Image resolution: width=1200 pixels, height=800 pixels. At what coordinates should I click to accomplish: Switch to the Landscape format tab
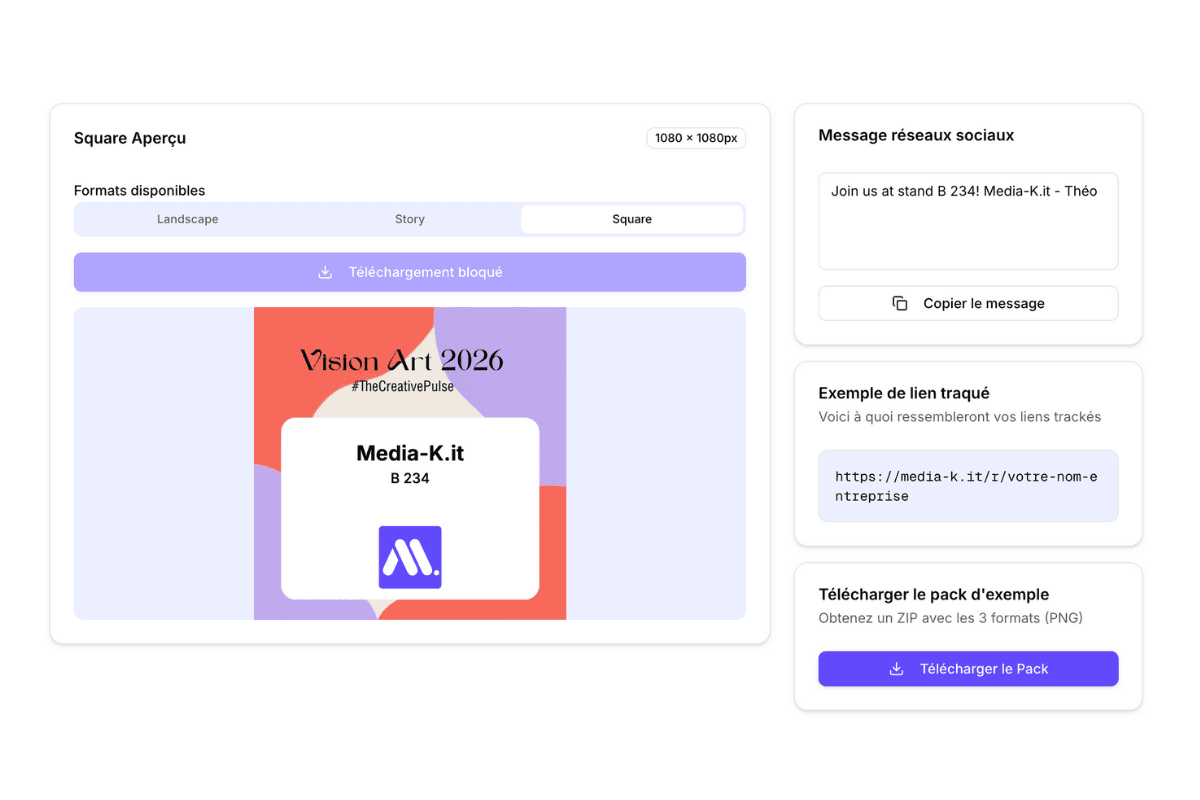point(187,219)
